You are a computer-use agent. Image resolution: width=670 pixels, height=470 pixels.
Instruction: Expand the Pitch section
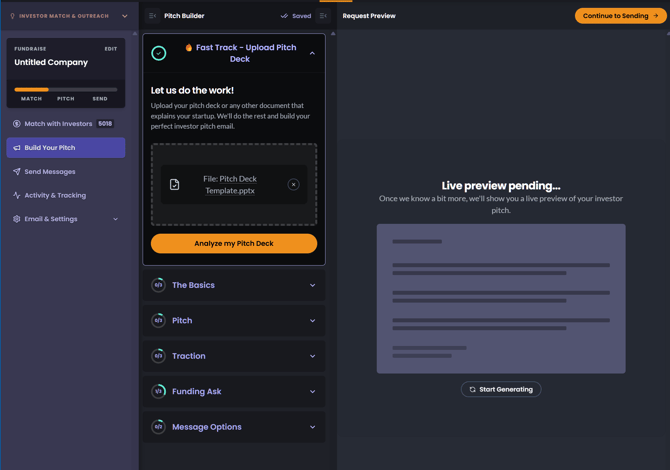coord(312,321)
